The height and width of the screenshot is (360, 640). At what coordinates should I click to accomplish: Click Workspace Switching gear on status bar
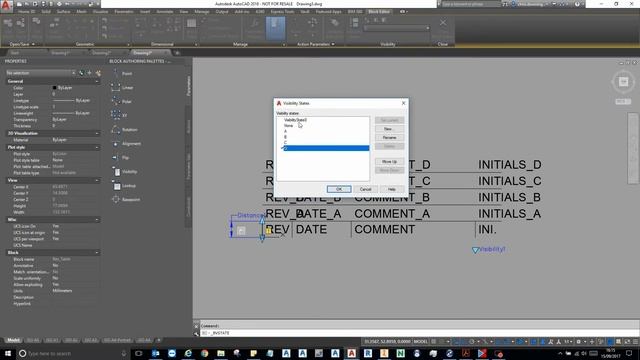point(578,342)
